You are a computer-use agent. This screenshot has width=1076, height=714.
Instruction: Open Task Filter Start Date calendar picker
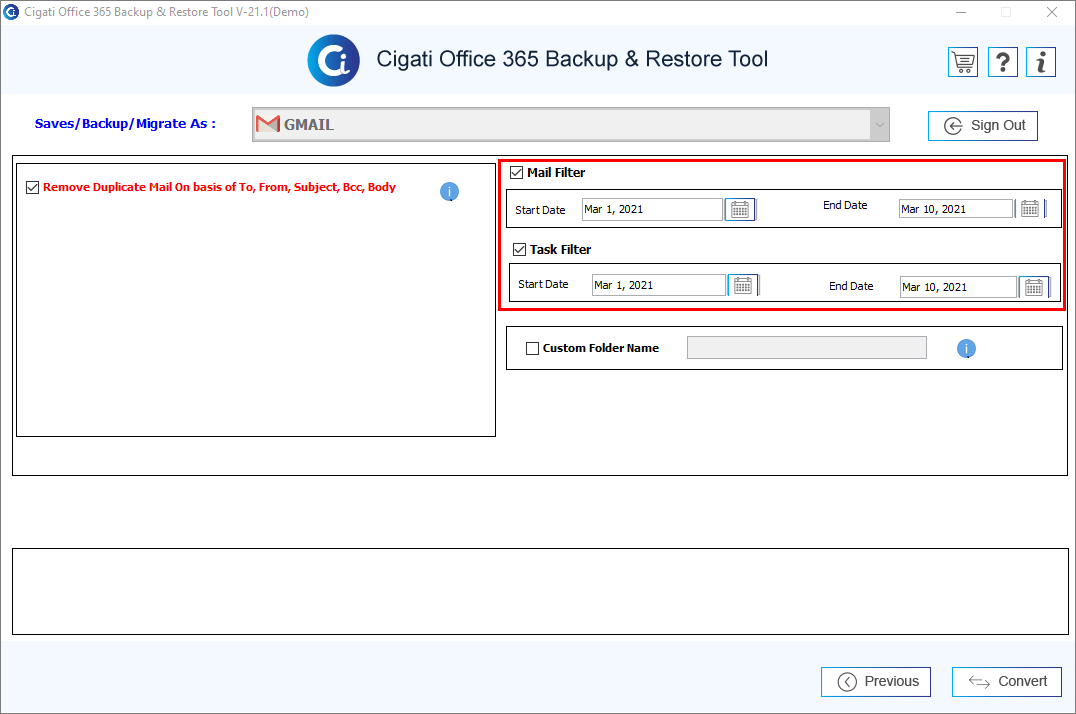[743, 285]
